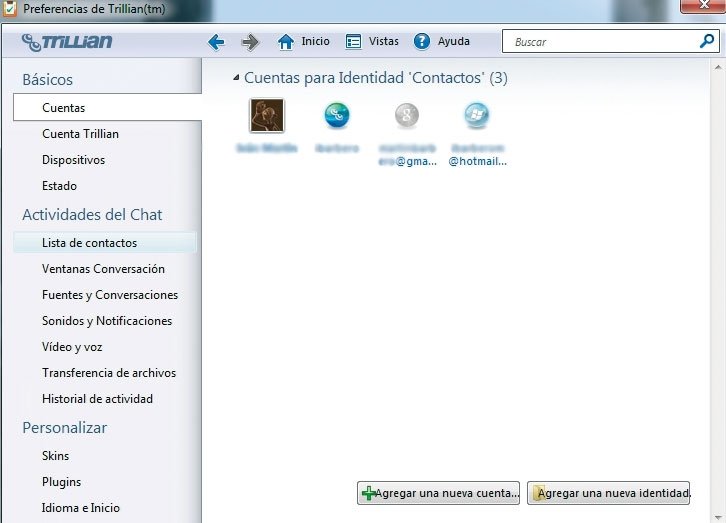Click the search magnifier icon
The width and height of the screenshot is (726, 523).
click(707, 41)
